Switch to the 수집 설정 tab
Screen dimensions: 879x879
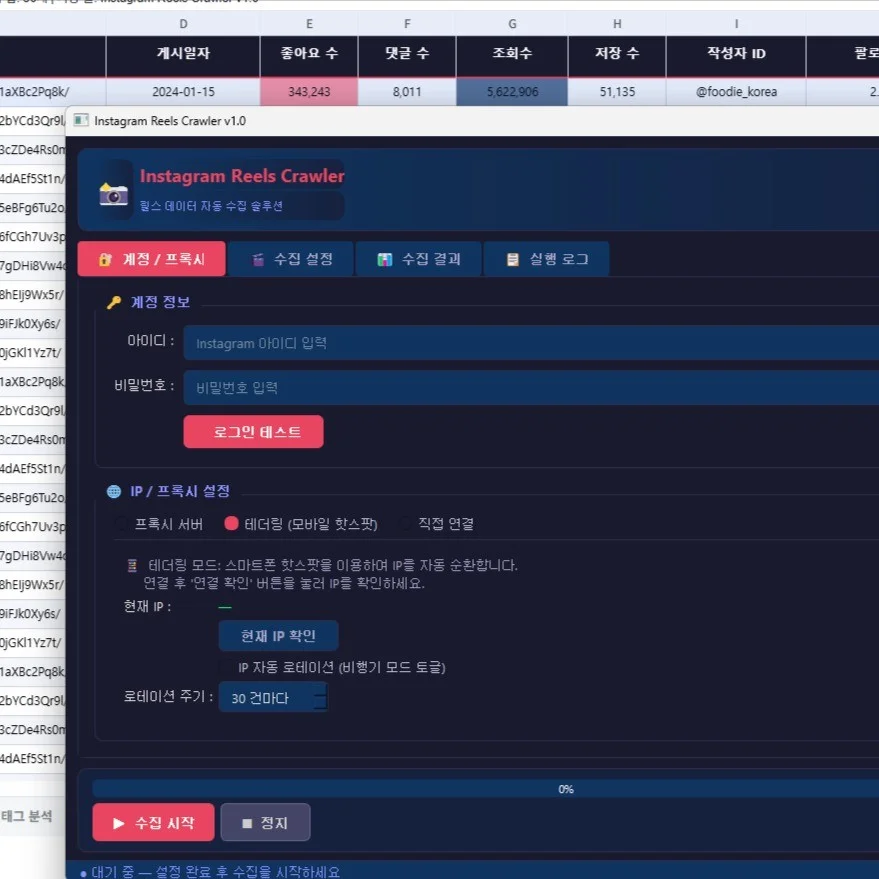point(291,259)
